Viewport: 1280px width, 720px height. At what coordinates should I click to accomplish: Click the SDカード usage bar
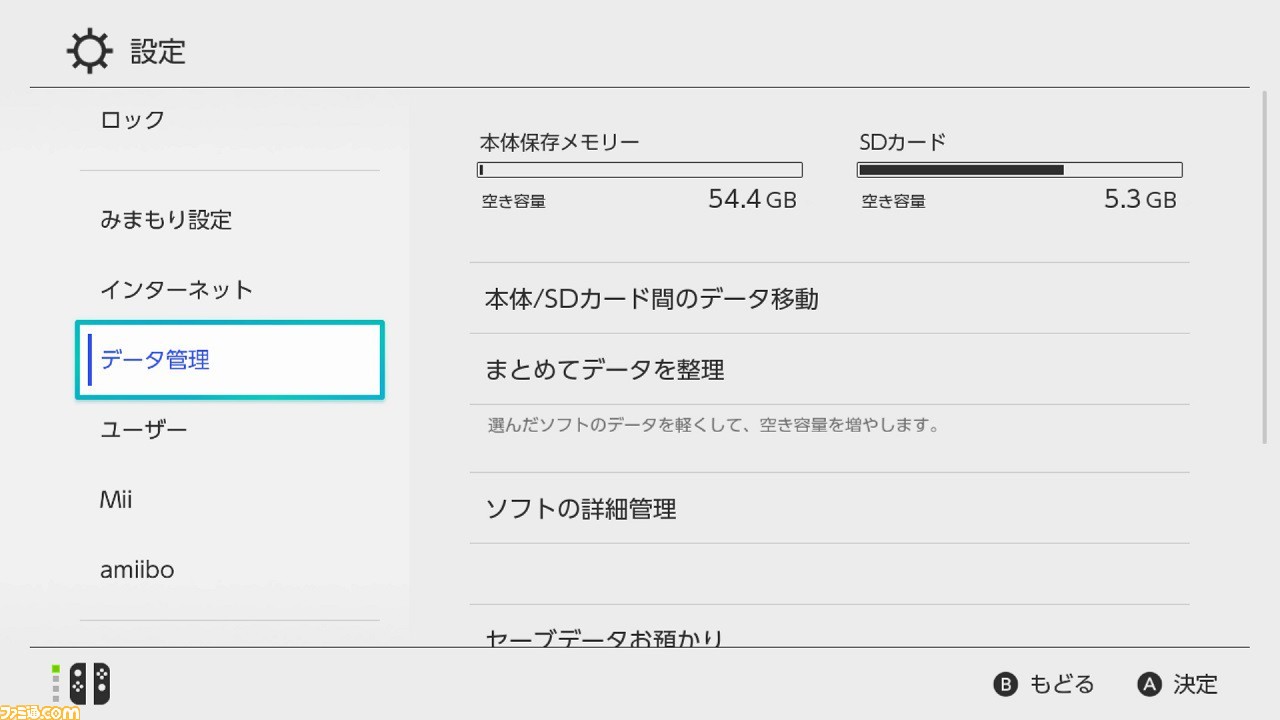tap(1020, 170)
